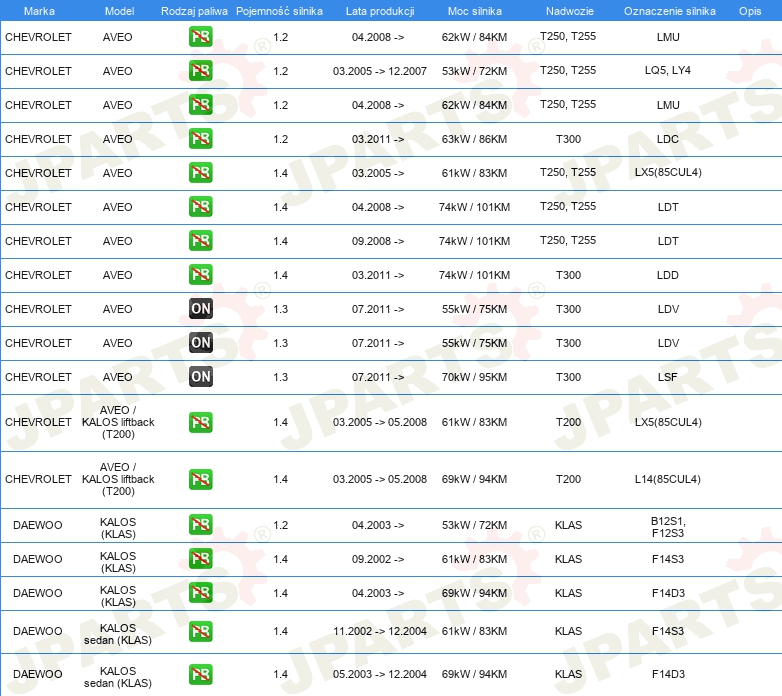Select the Lata produkcji column header

380,10
